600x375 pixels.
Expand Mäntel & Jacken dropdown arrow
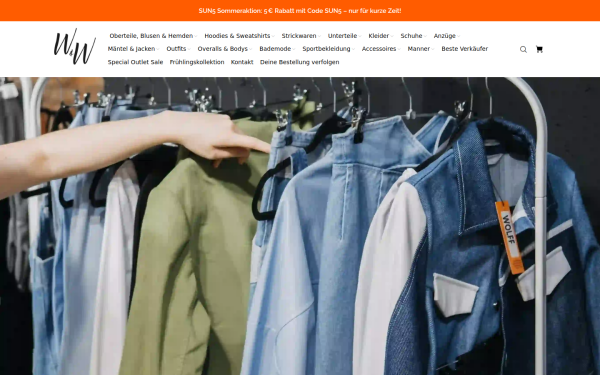click(x=158, y=49)
